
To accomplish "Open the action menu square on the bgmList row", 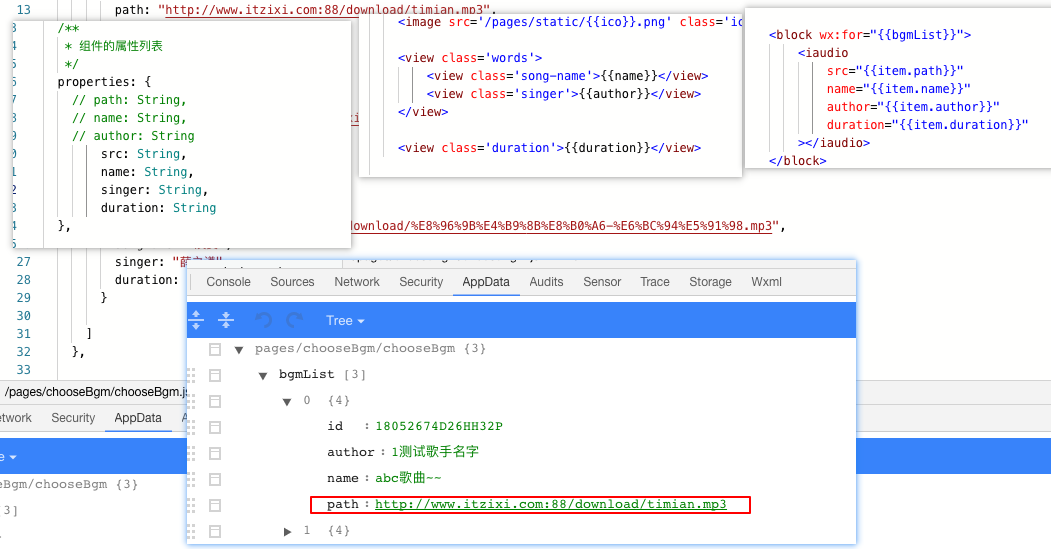I will (x=214, y=375).
